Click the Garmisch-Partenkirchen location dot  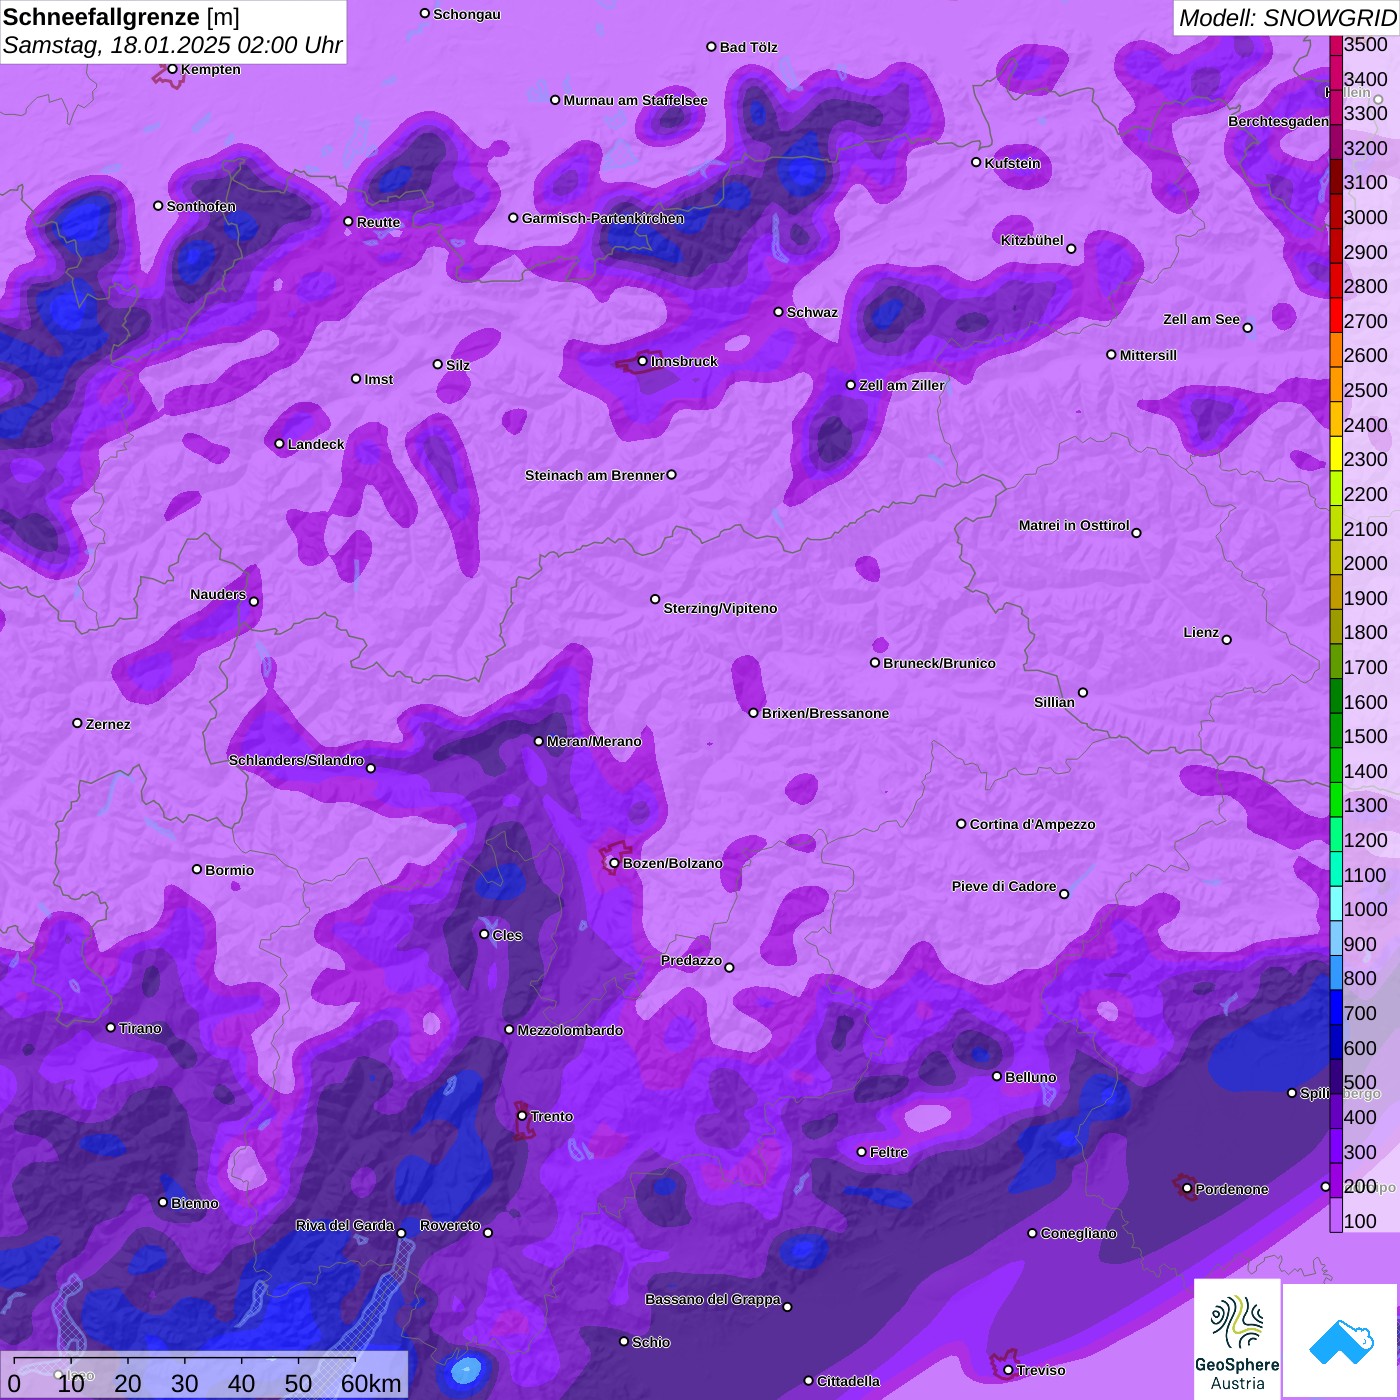tap(513, 217)
